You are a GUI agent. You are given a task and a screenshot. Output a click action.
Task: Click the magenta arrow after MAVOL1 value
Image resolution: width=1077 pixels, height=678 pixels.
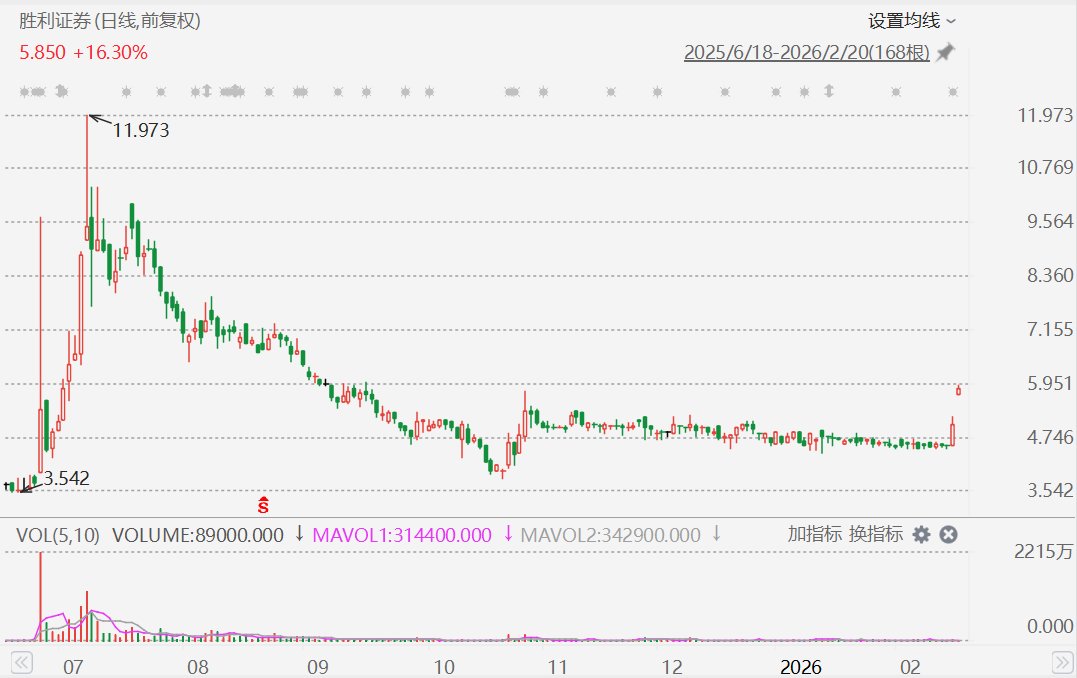pos(507,535)
